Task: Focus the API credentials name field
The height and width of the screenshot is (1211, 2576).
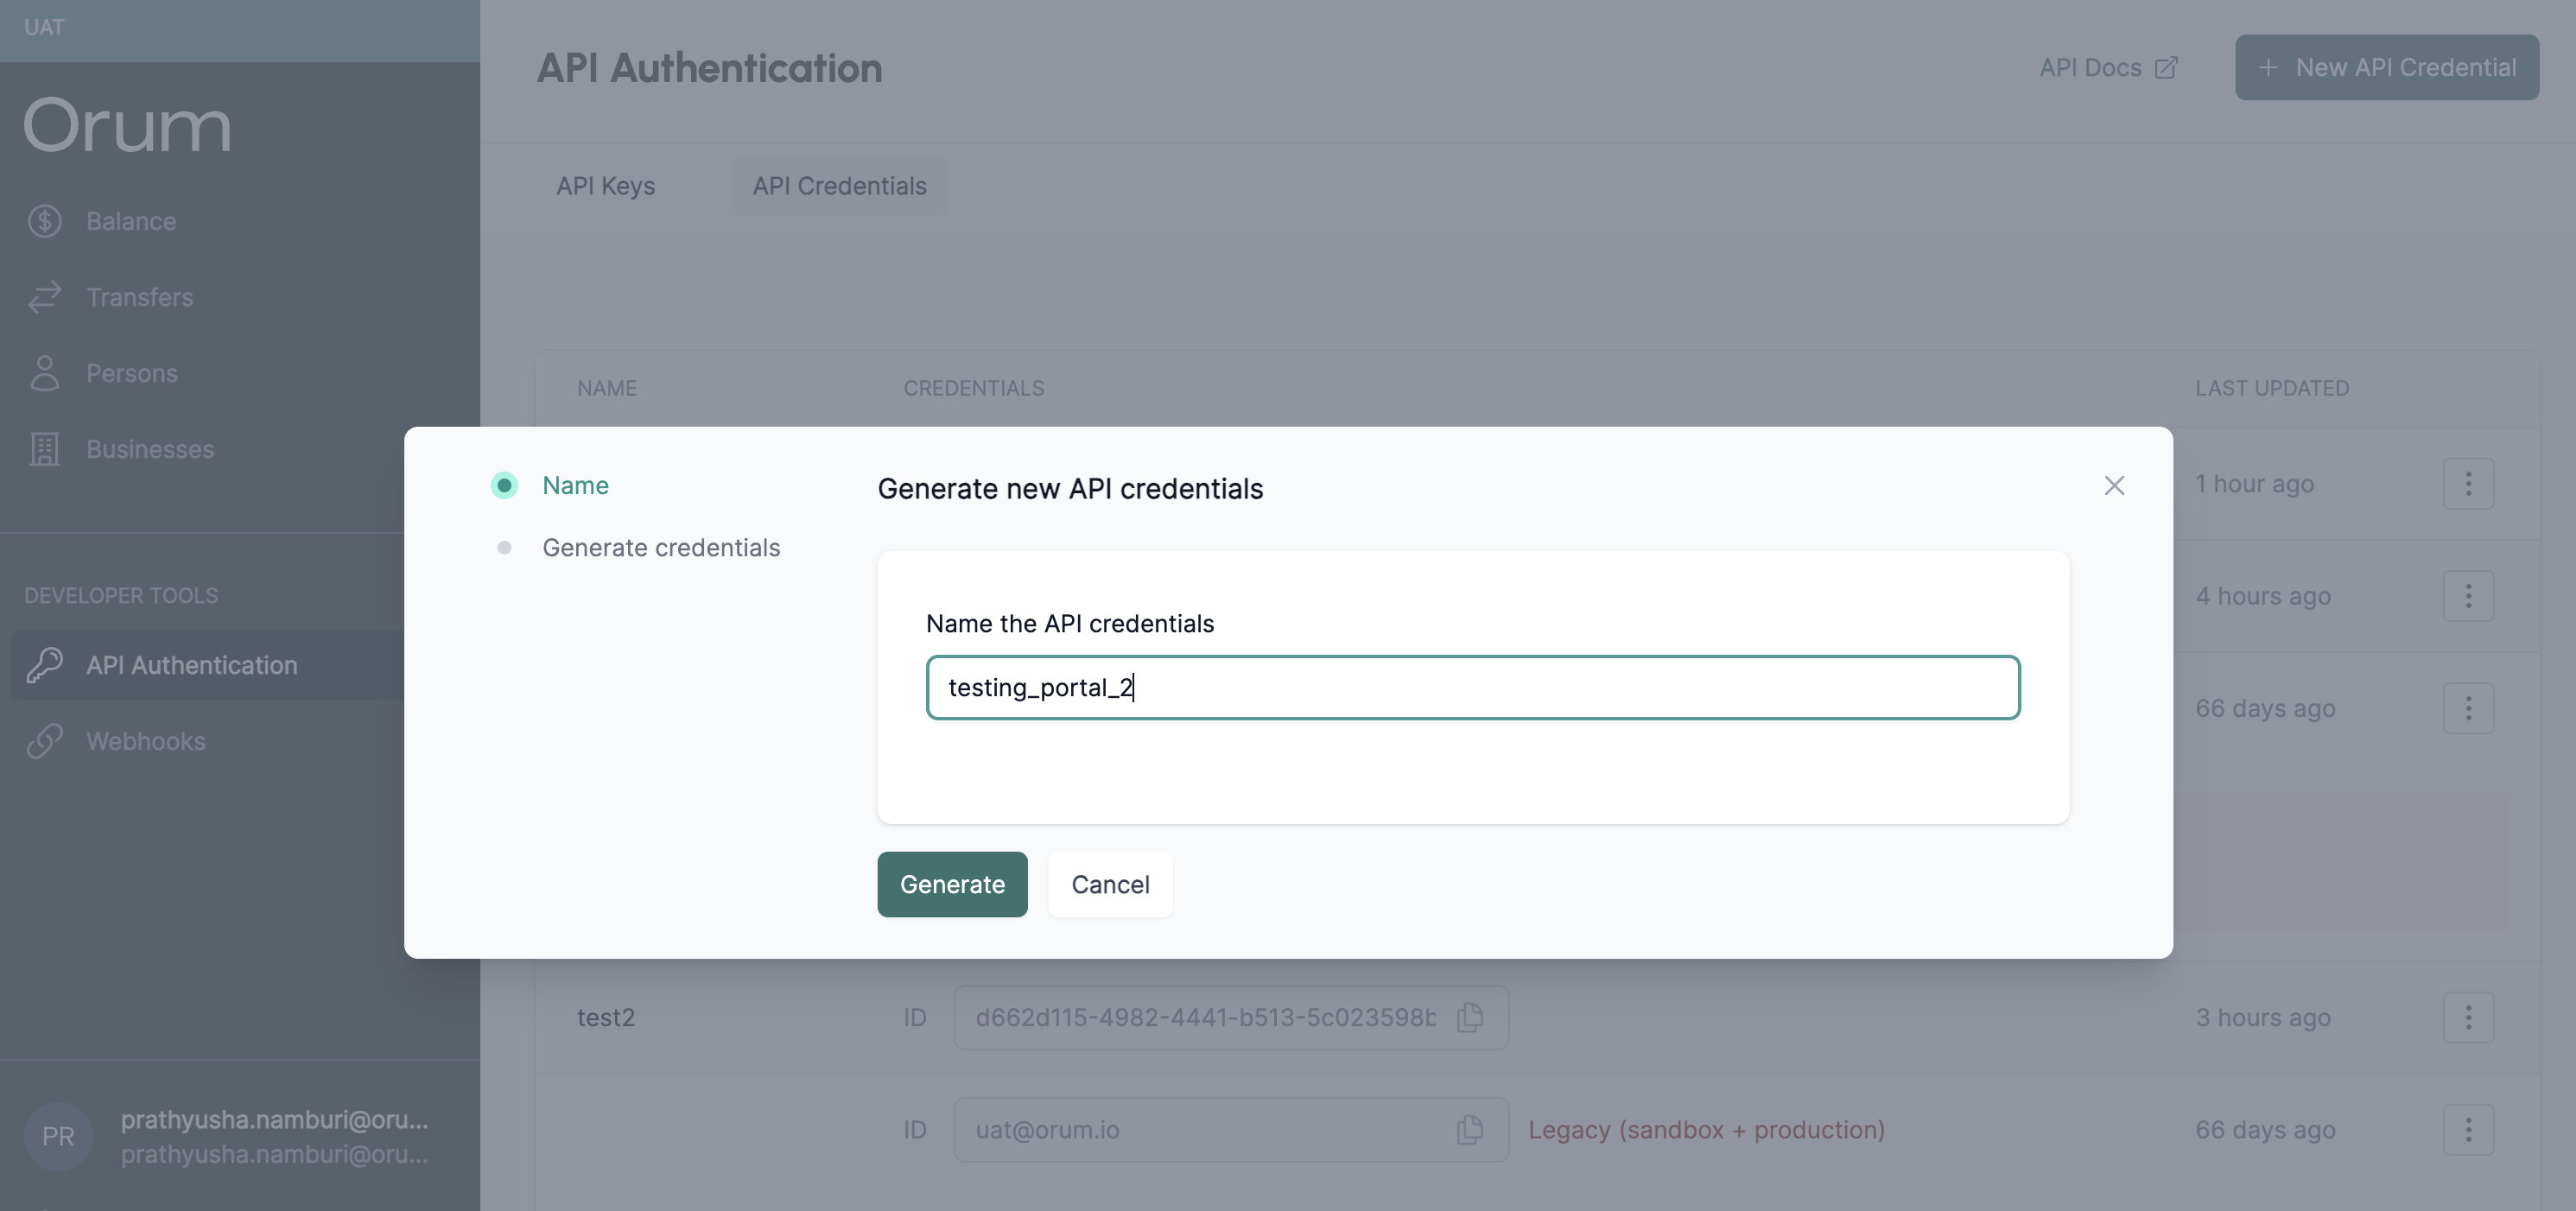Action: pos(1472,688)
